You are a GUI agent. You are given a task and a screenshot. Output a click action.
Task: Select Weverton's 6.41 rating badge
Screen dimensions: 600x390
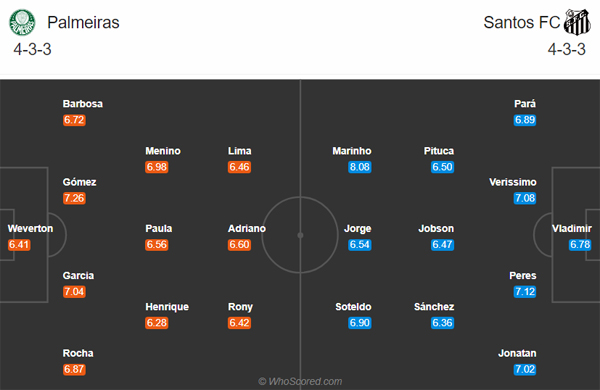(x=19, y=245)
